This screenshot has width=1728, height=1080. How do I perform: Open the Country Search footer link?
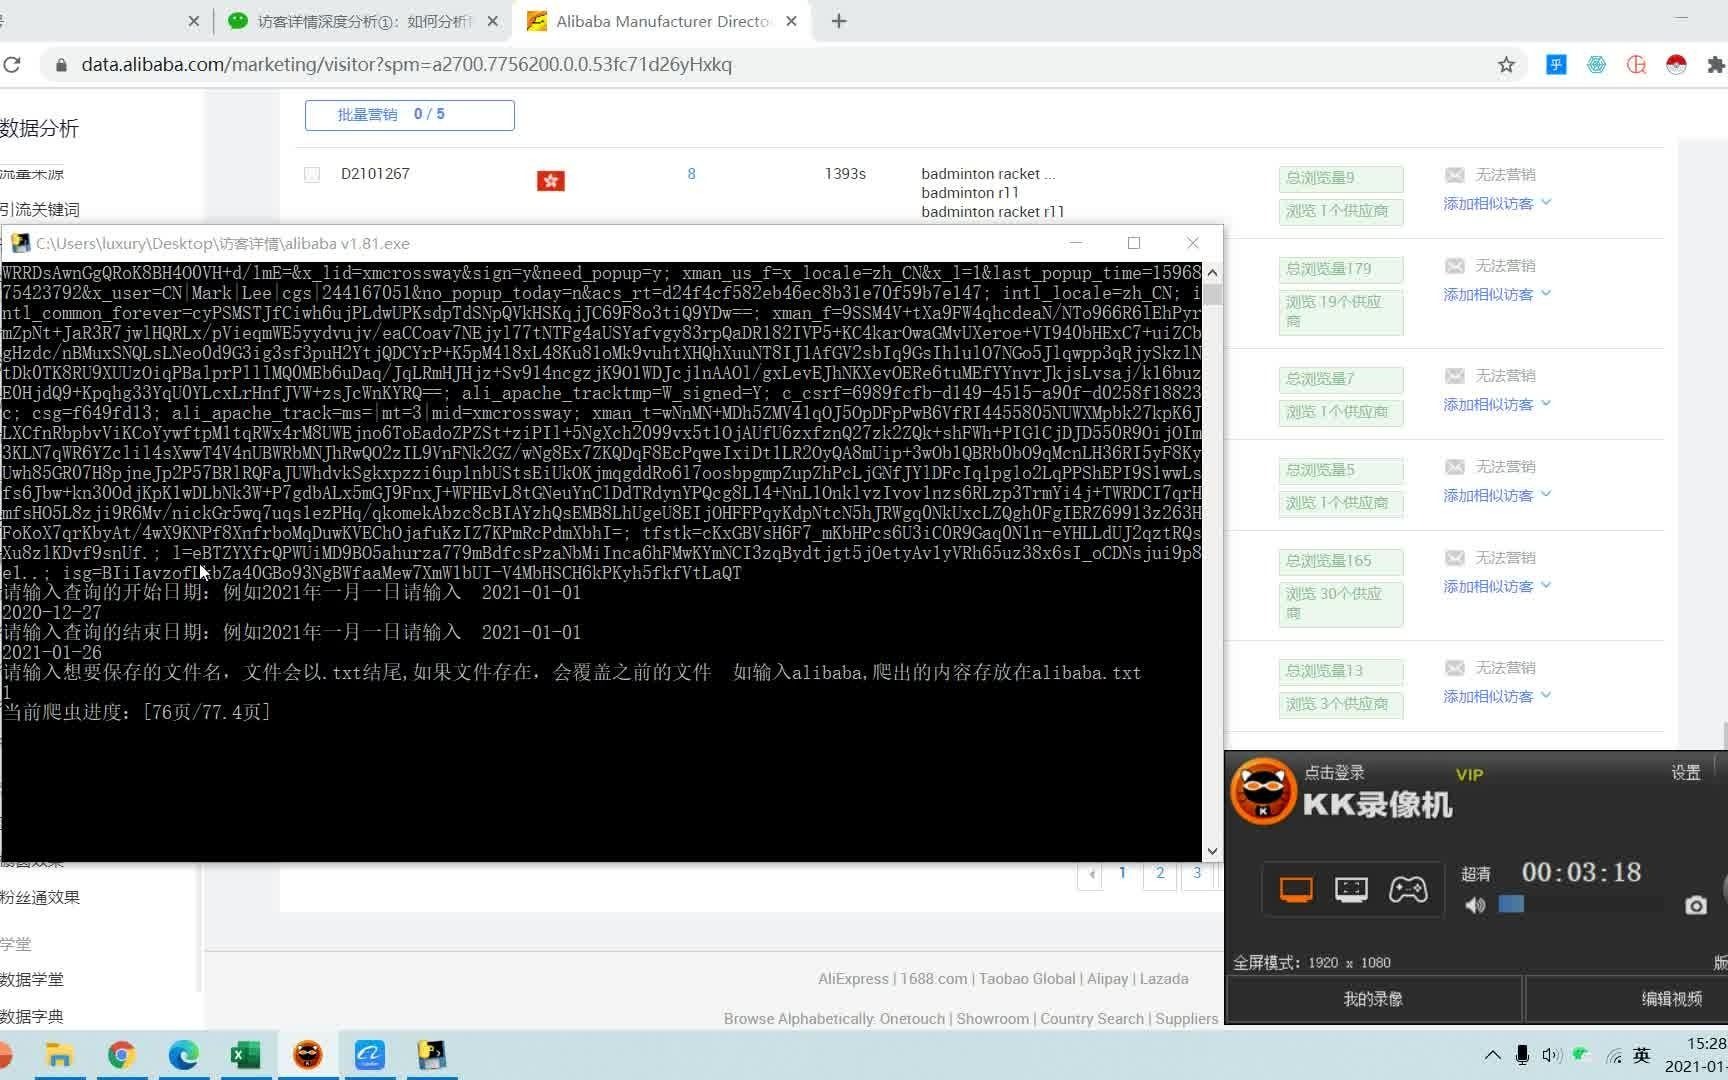pyautogui.click(x=1092, y=1019)
